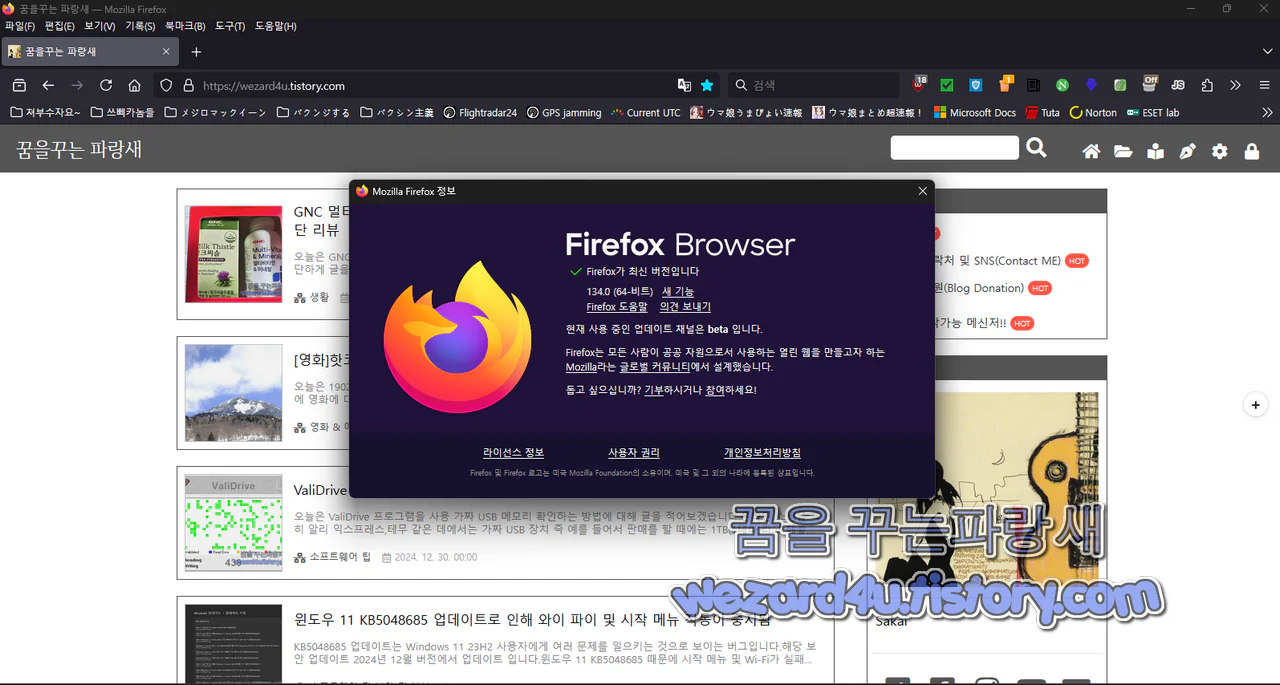The image size is (1280, 685).
Task: Click the blog magnifier search icon
Action: click(x=1037, y=148)
